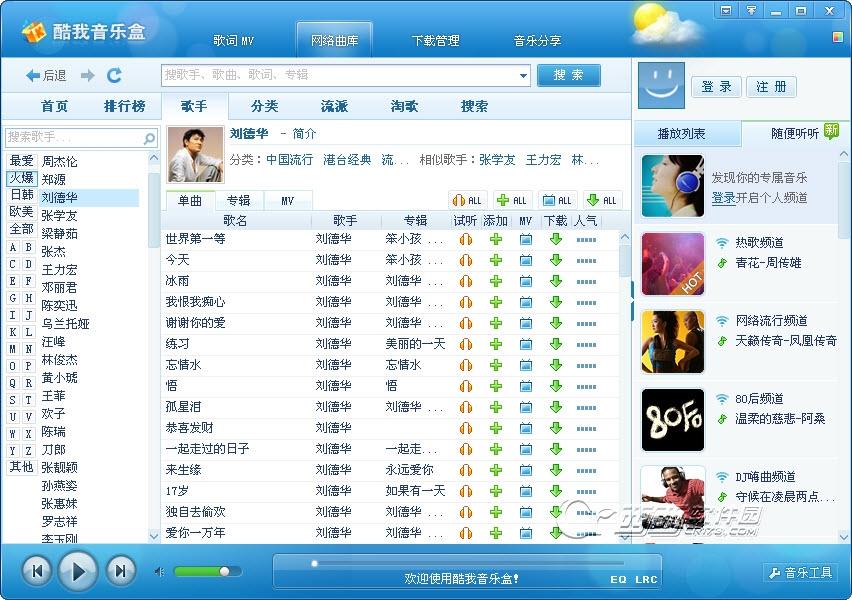The width and height of the screenshot is (852, 600).
Task: Toggle the LRC lyrics display
Action: [x=646, y=579]
